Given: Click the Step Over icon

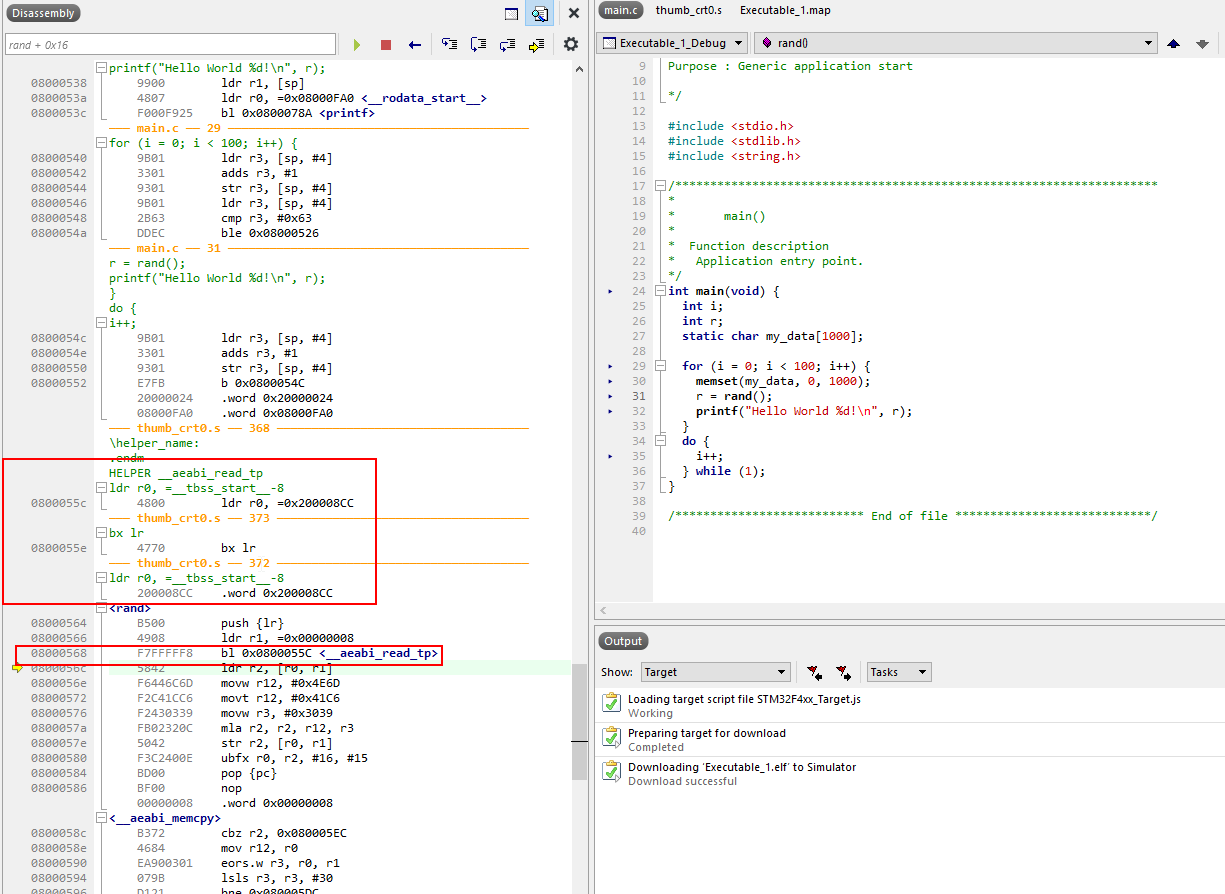Looking at the screenshot, I should coord(478,43).
